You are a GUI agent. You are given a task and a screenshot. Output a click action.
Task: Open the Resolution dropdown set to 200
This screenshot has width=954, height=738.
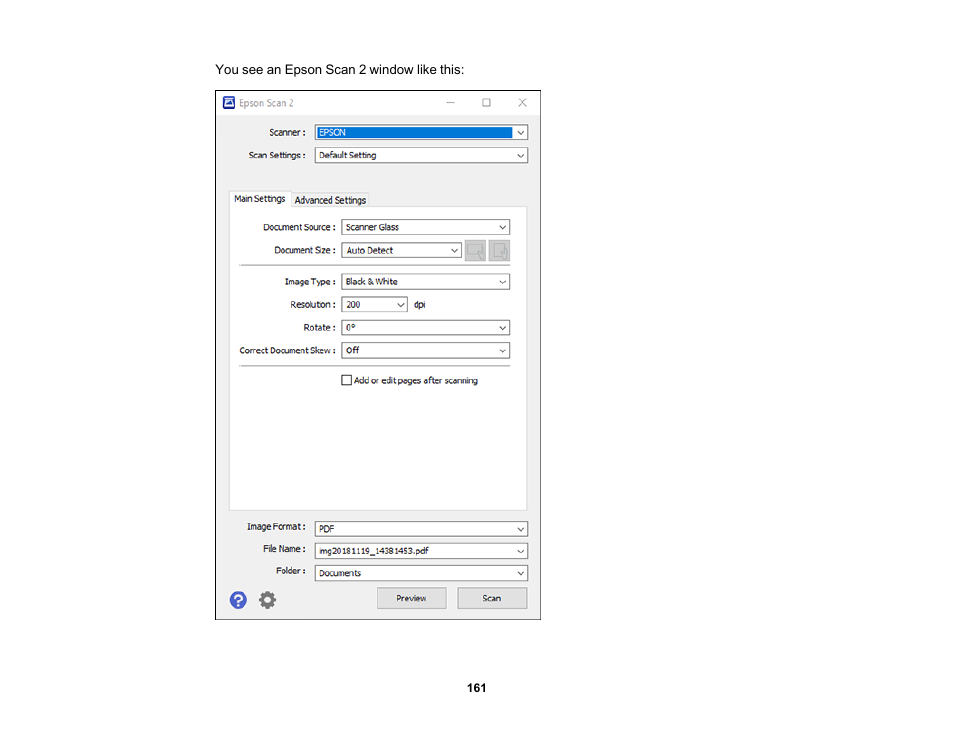[374, 305]
